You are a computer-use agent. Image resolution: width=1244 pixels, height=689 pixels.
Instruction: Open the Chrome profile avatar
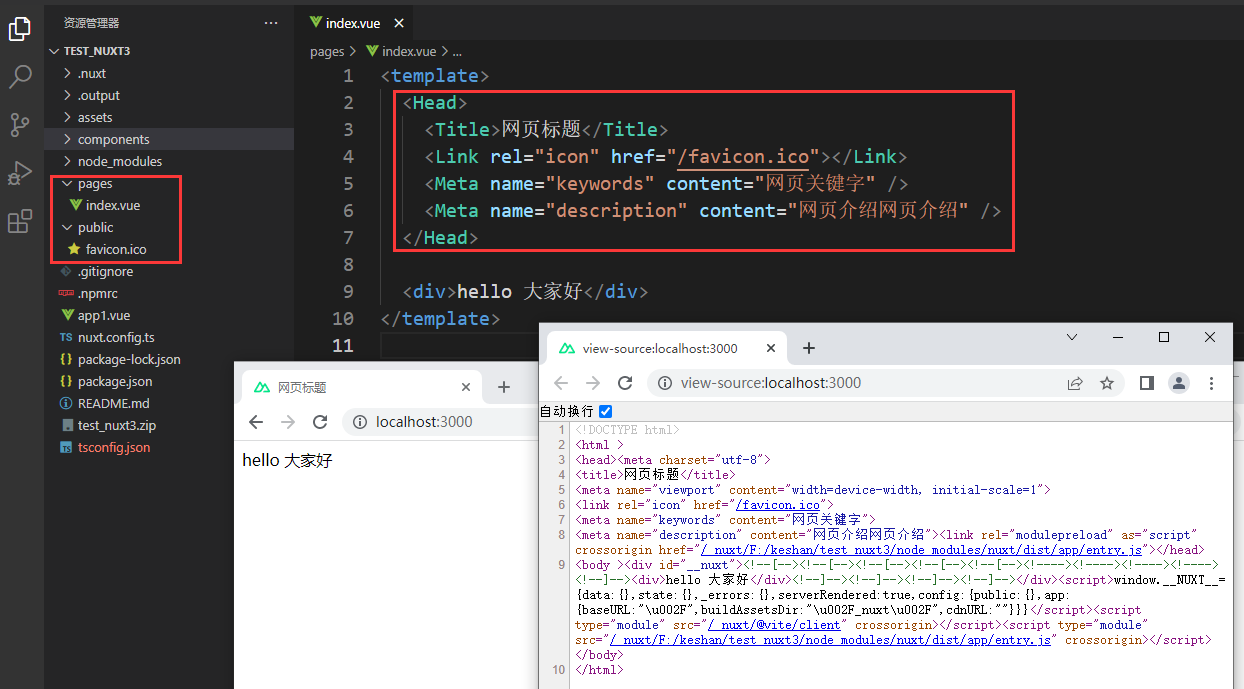click(1179, 383)
